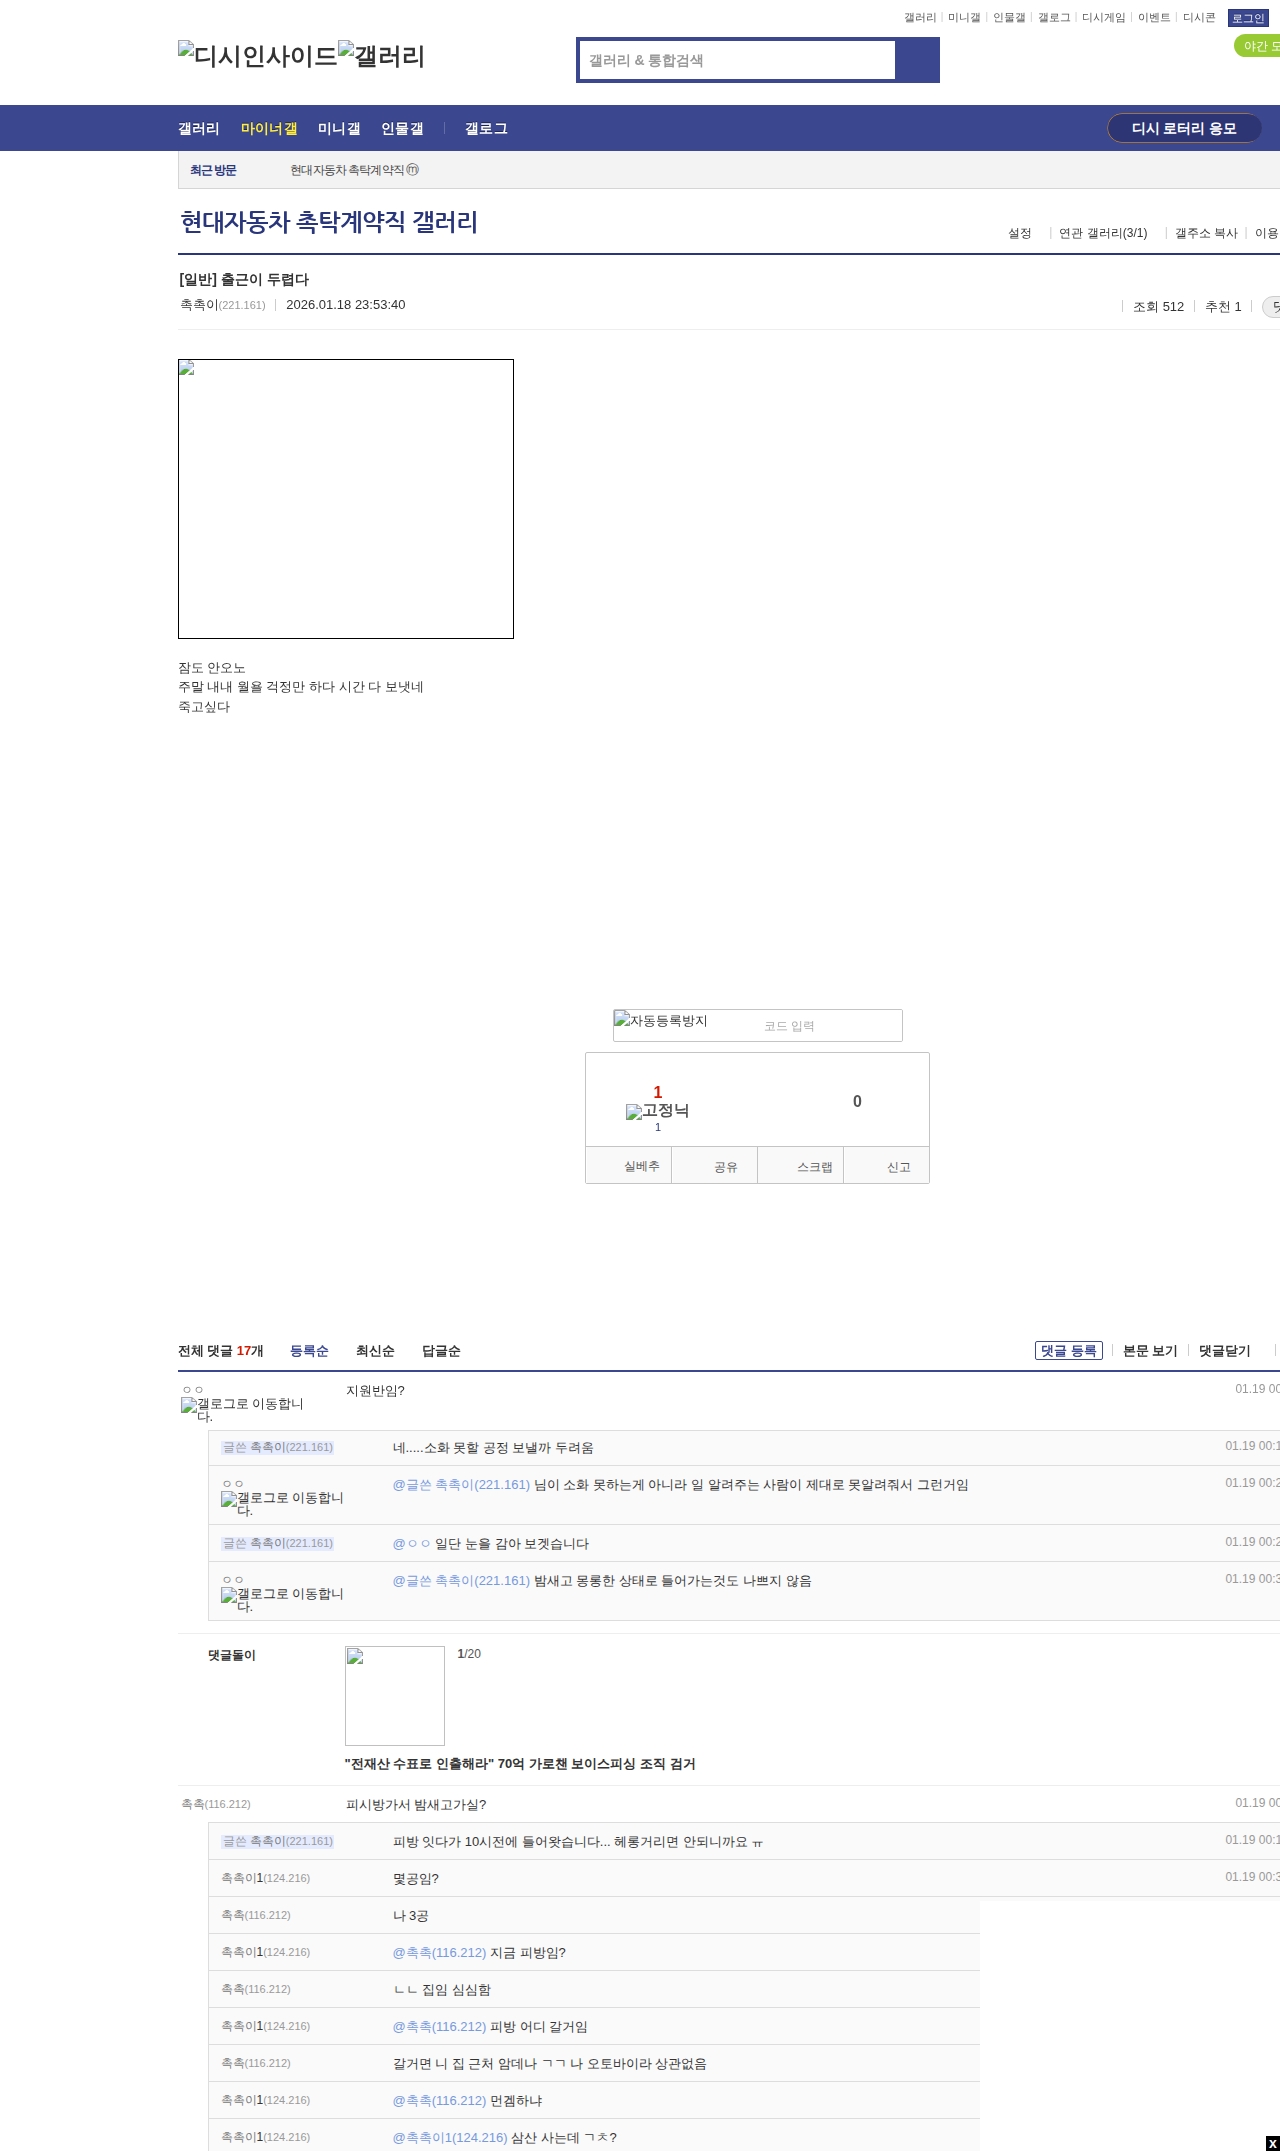Click the post date 2026.01.18 23:53:40

coord(346,305)
